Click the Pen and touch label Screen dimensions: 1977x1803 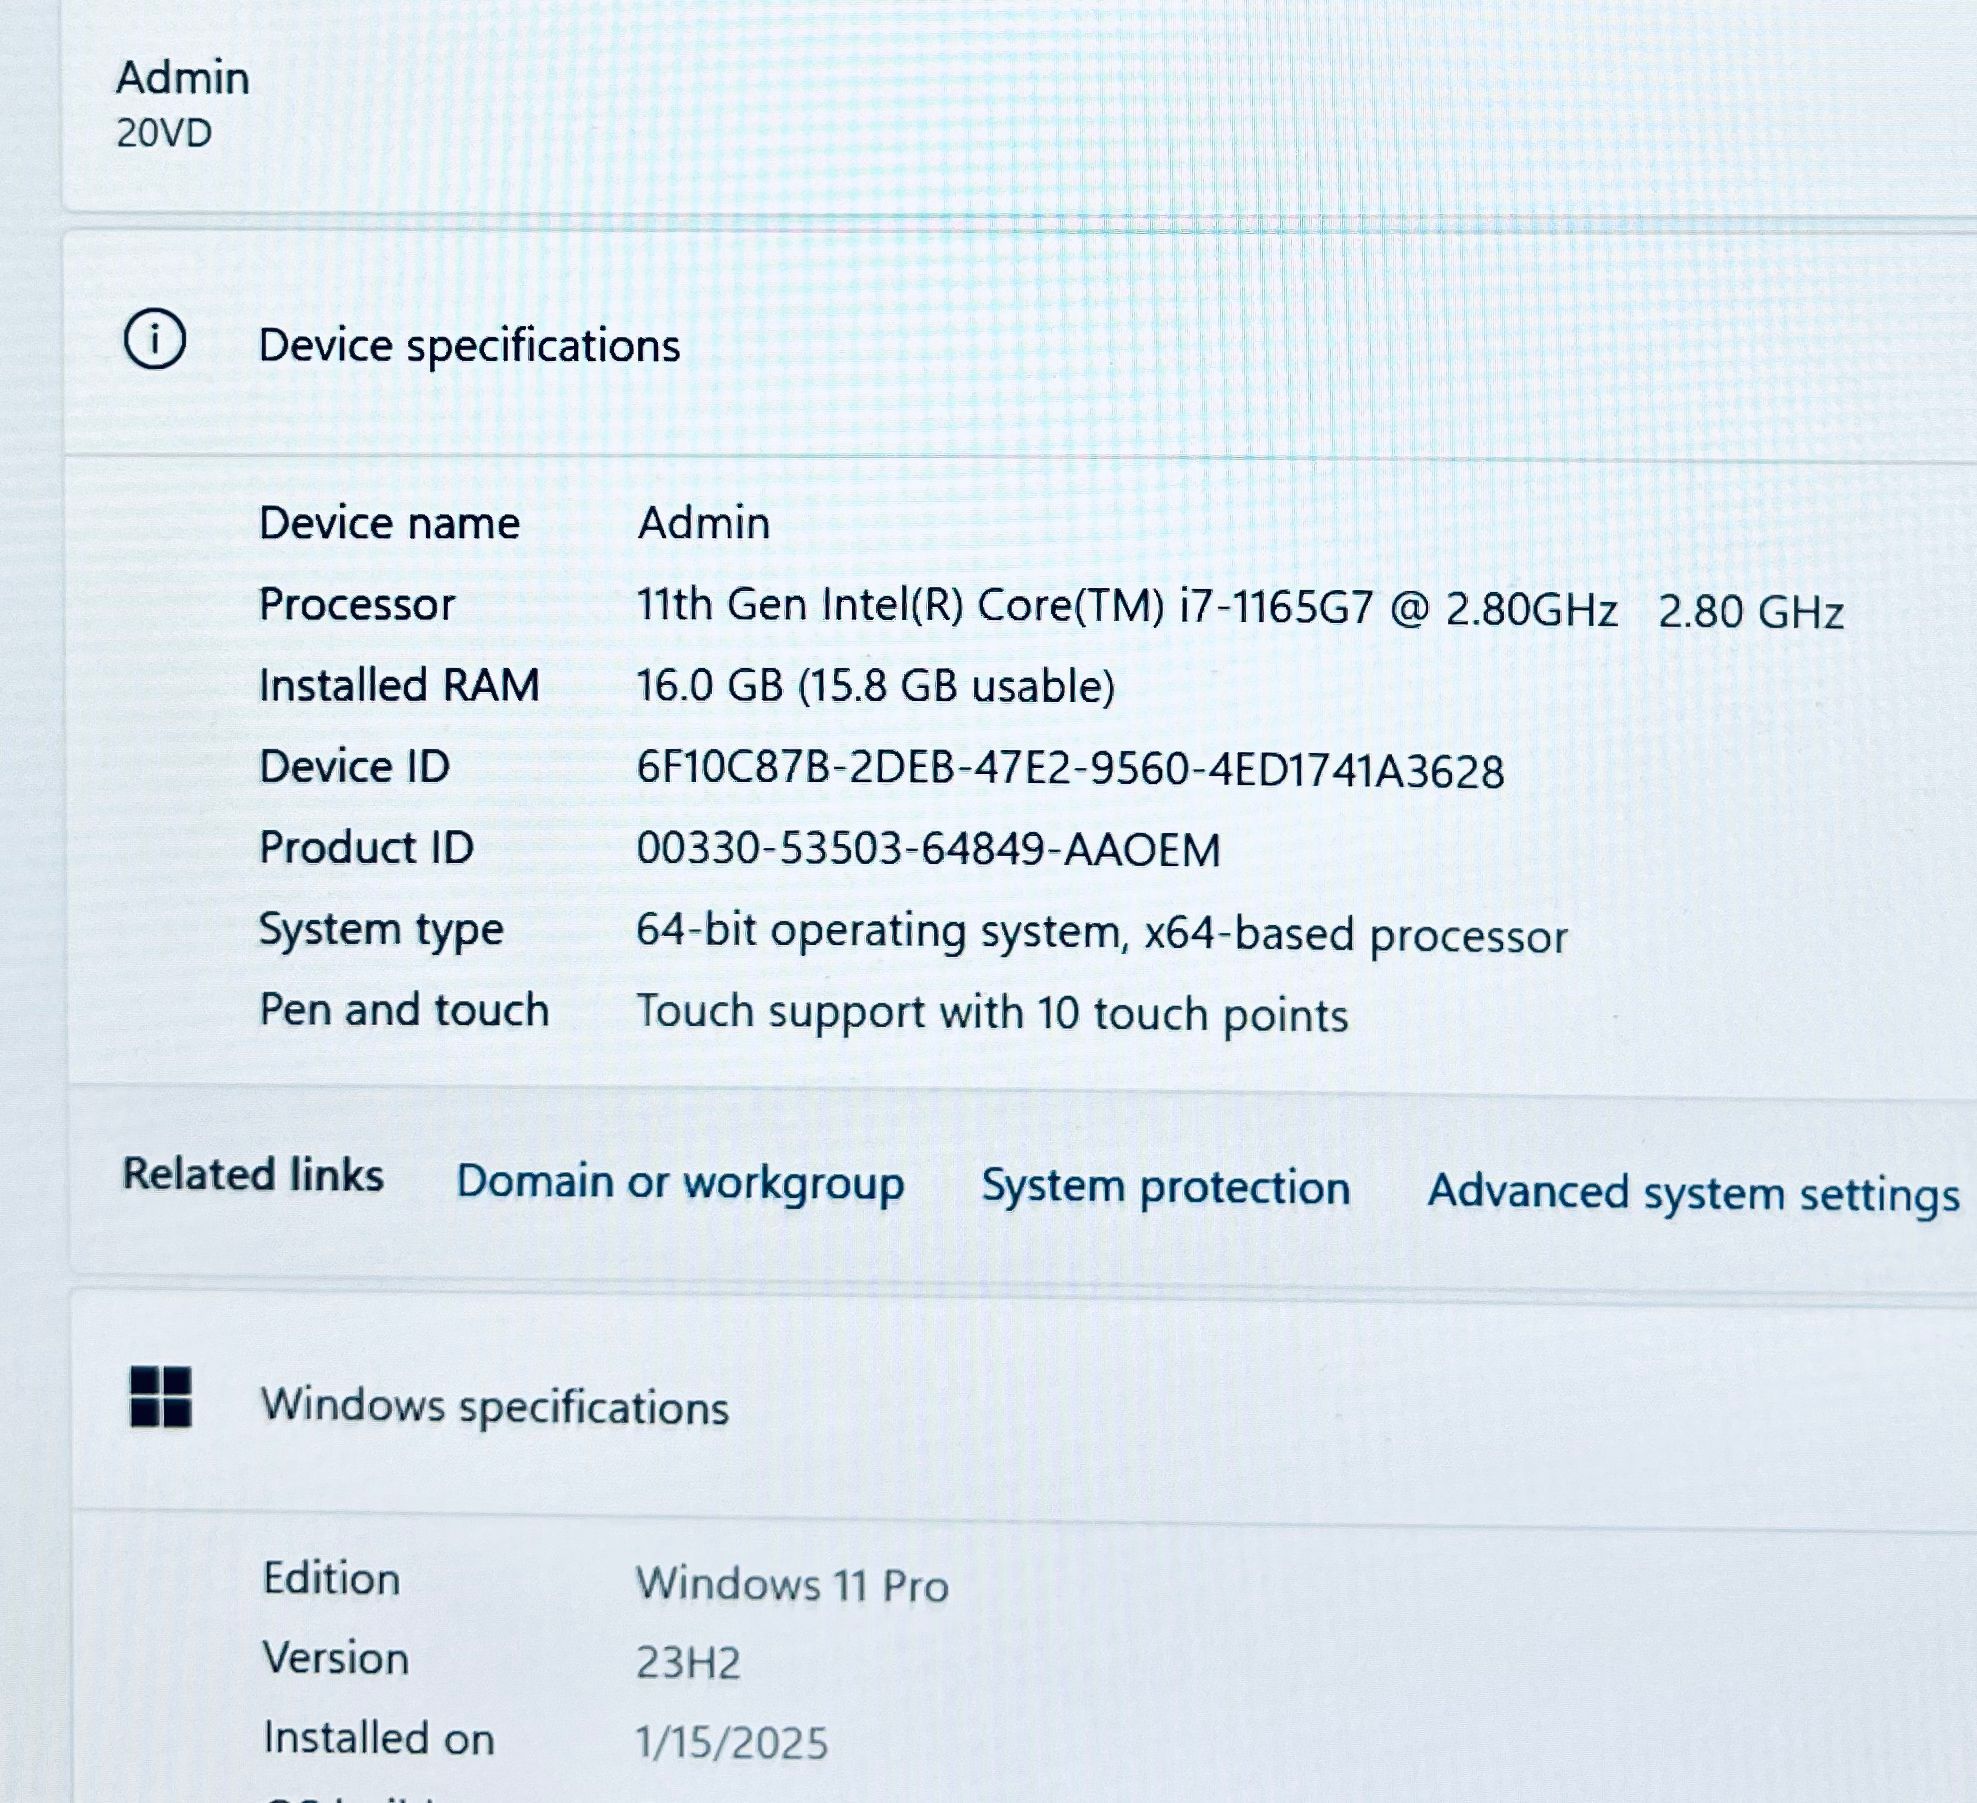coord(404,1010)
